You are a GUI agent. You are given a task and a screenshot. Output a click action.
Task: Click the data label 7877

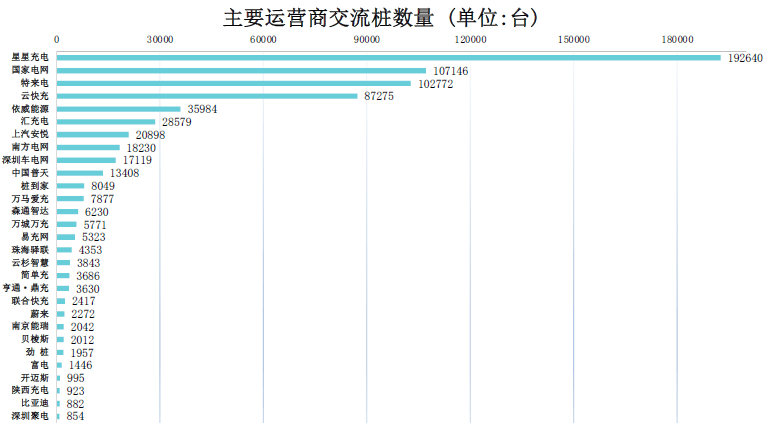[x=102, y=199]
